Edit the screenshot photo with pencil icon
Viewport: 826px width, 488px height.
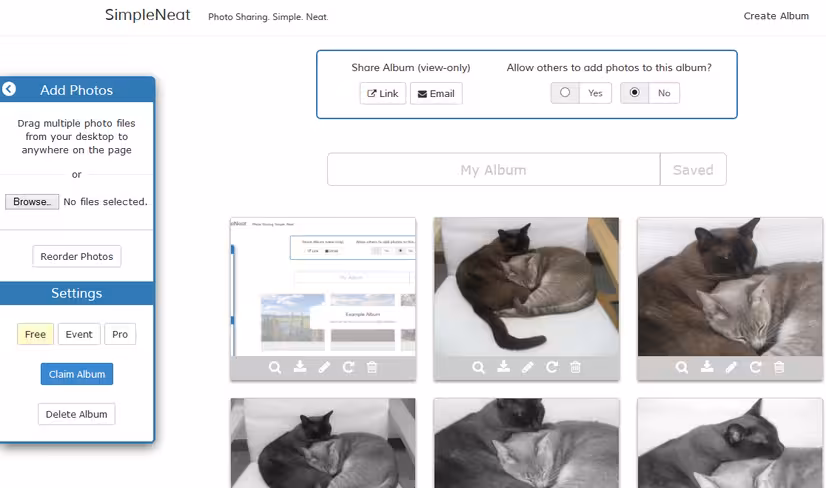(324, 367)
